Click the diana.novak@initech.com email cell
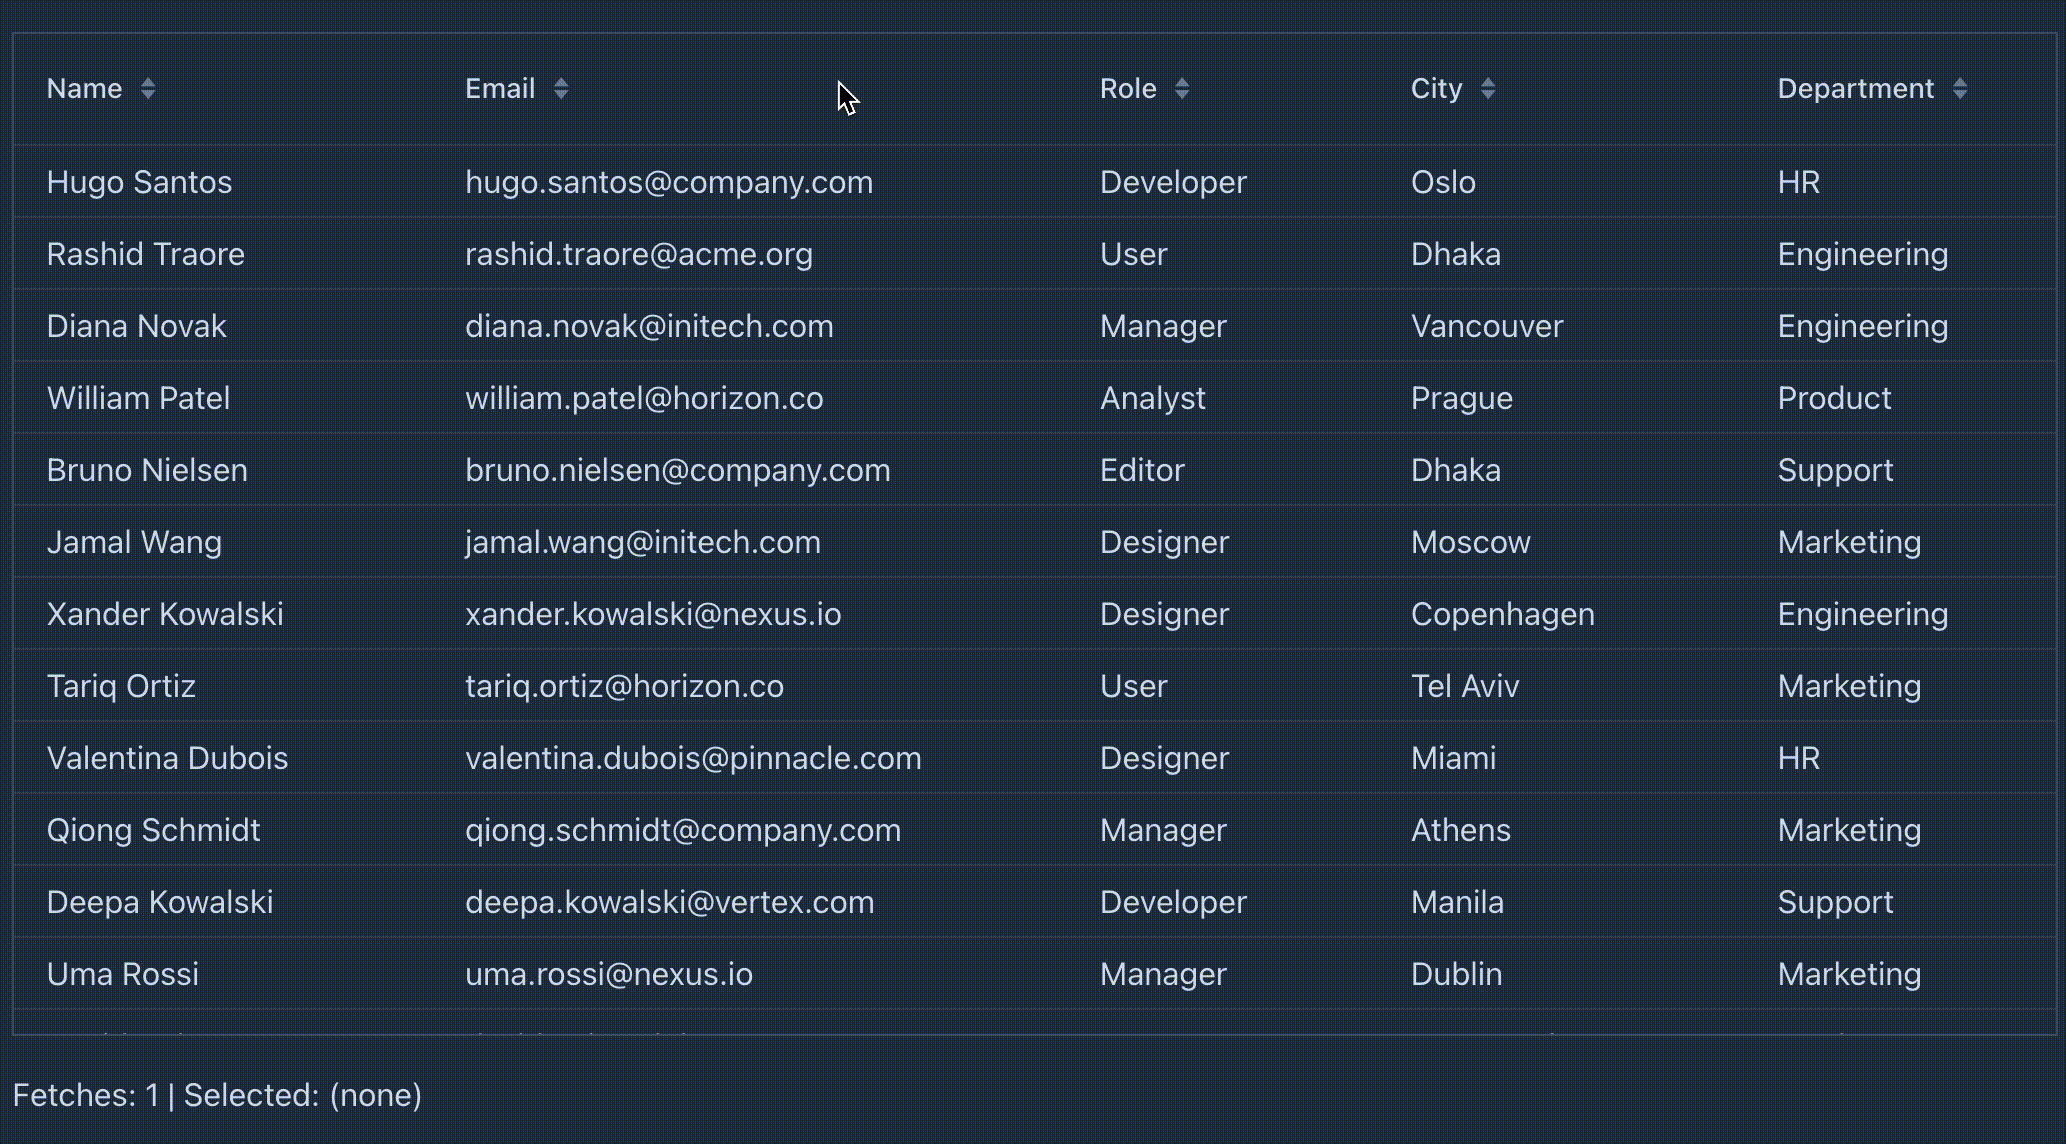 click(649, 326)
